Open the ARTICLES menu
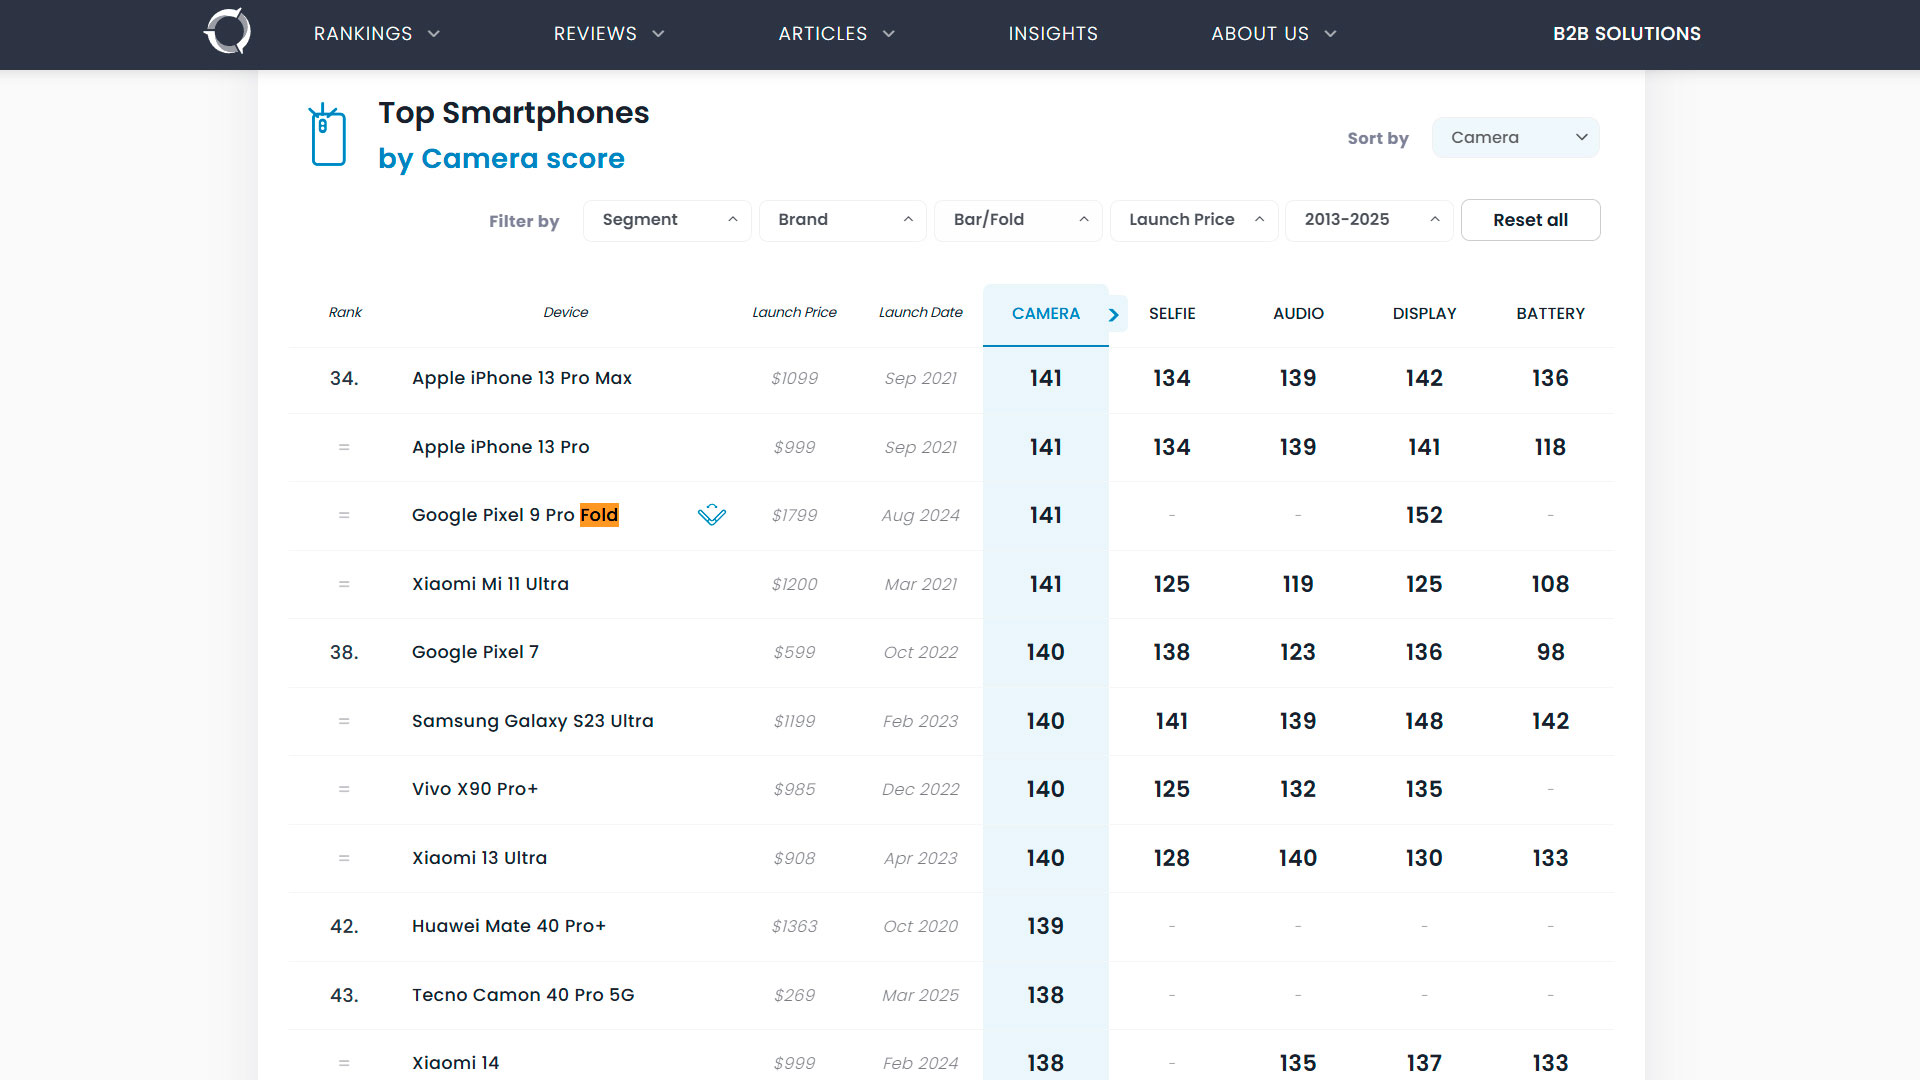Screen dimensions: 1920x1080 click(837, 34)
